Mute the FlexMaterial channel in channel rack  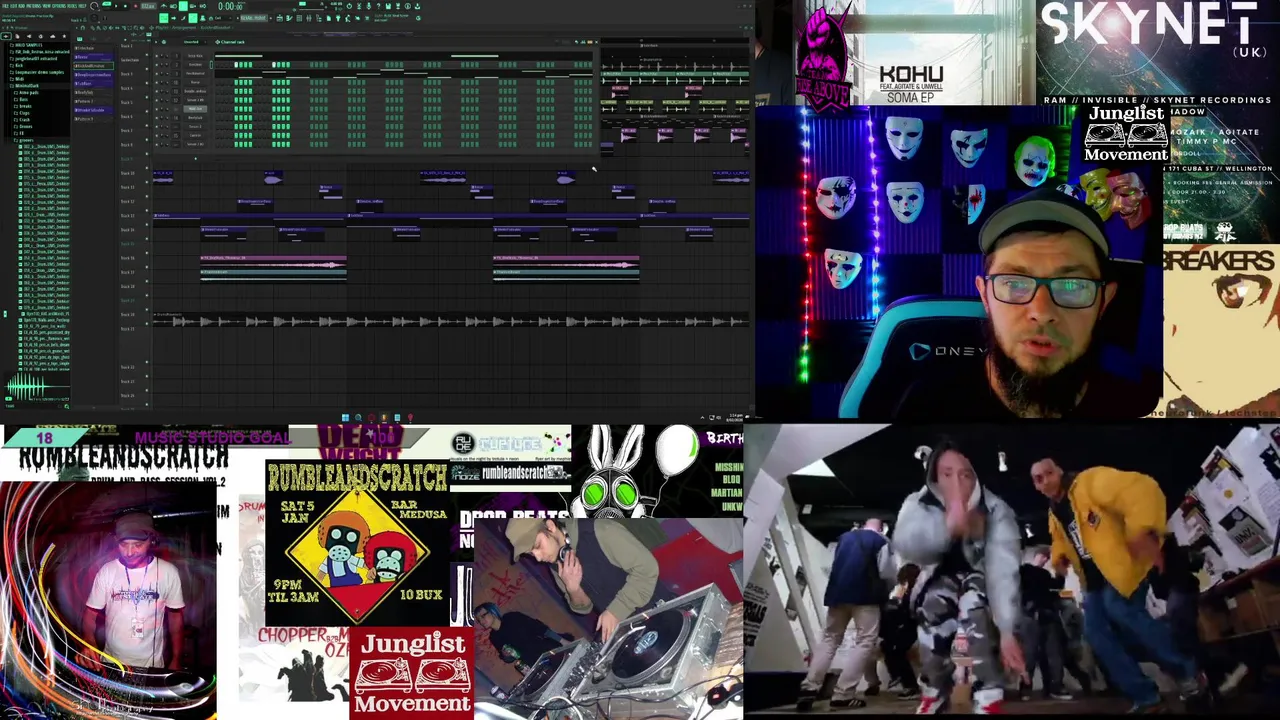(x=157, y=73)
